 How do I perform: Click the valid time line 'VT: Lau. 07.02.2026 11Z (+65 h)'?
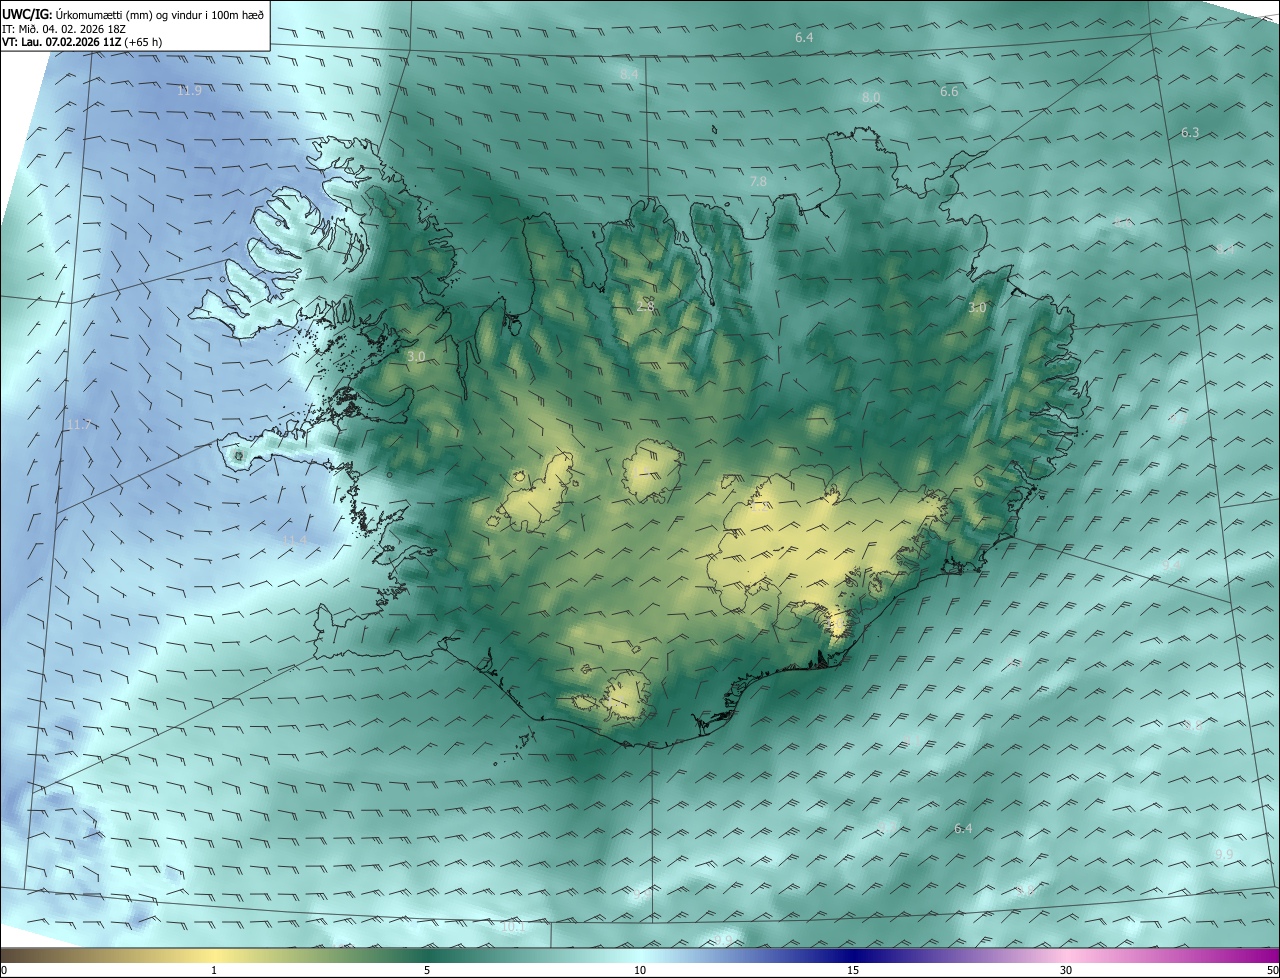point(82,42)
